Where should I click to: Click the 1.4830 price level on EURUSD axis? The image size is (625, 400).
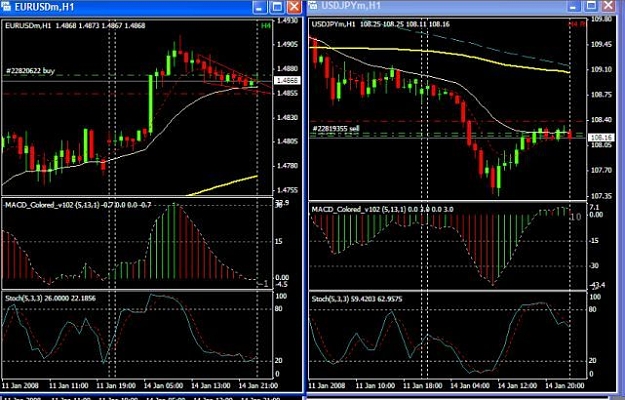(288, 118)
